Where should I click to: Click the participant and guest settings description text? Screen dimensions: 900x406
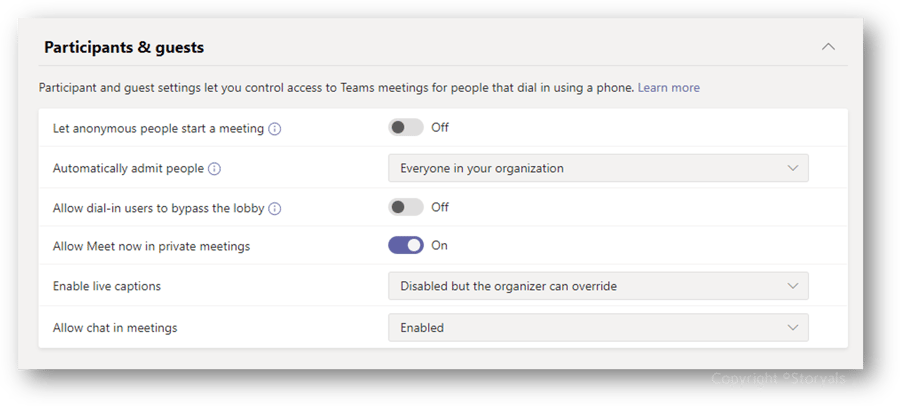tap(336, 88)
